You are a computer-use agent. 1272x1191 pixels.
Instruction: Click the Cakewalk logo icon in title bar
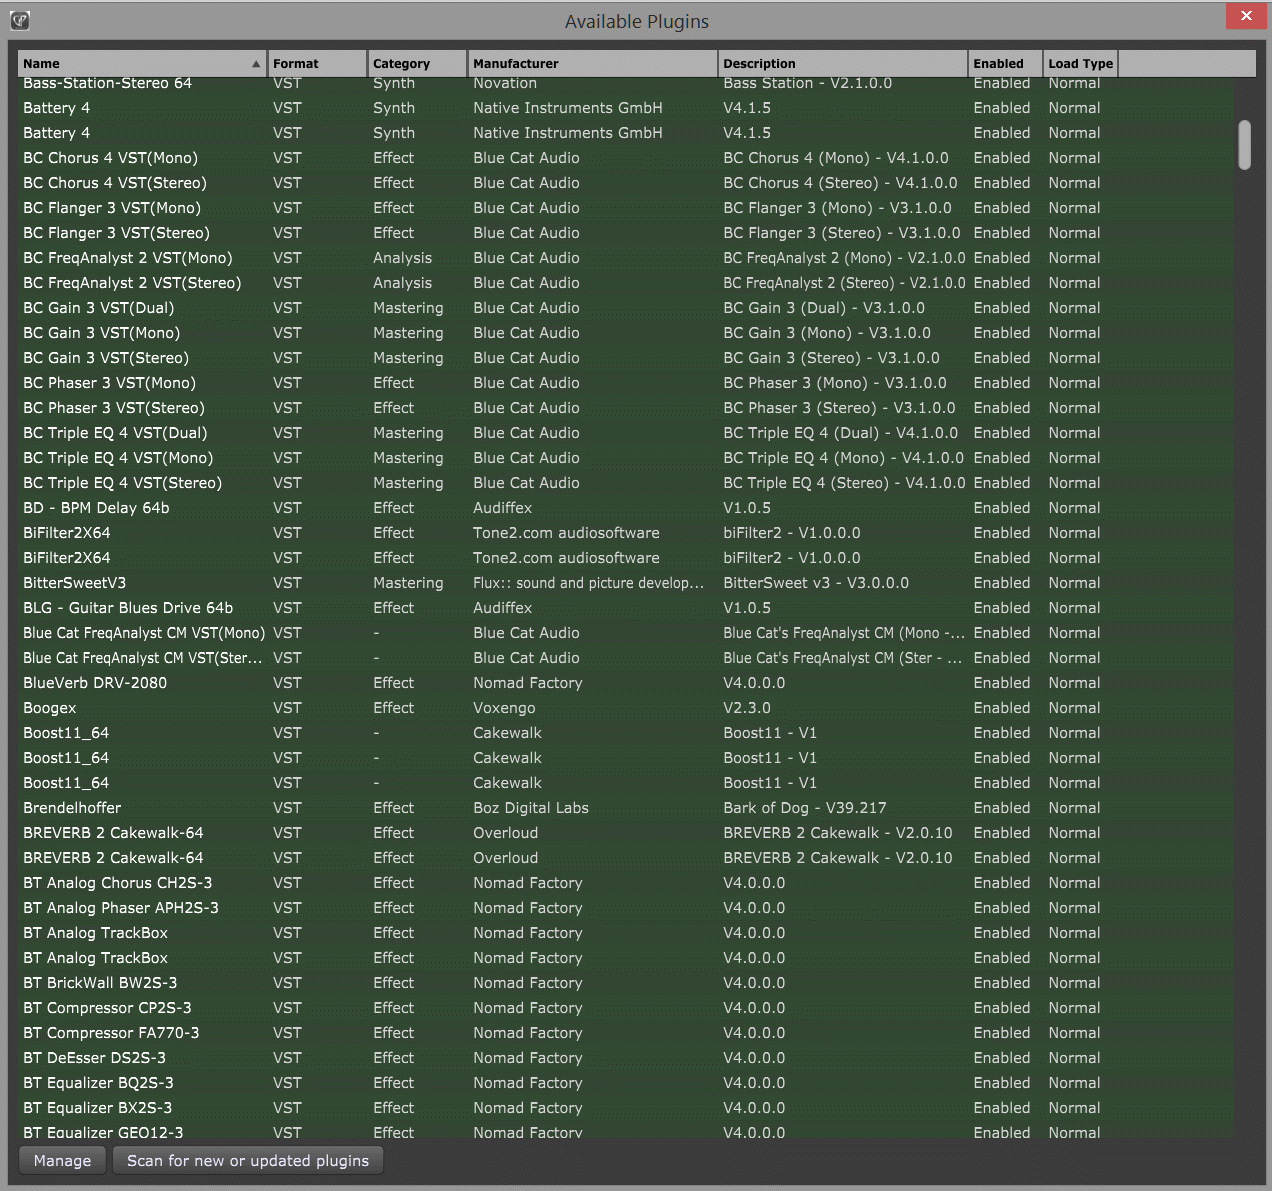point(20,20)
